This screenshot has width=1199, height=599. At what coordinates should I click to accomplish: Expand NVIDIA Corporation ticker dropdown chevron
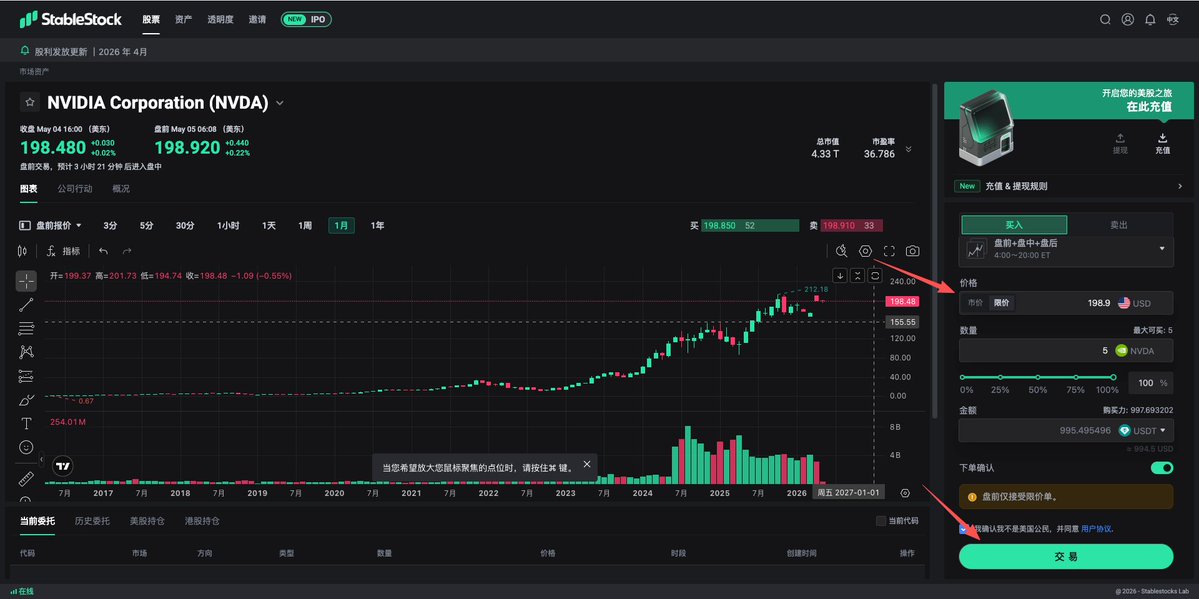click(x=280, y=103)
